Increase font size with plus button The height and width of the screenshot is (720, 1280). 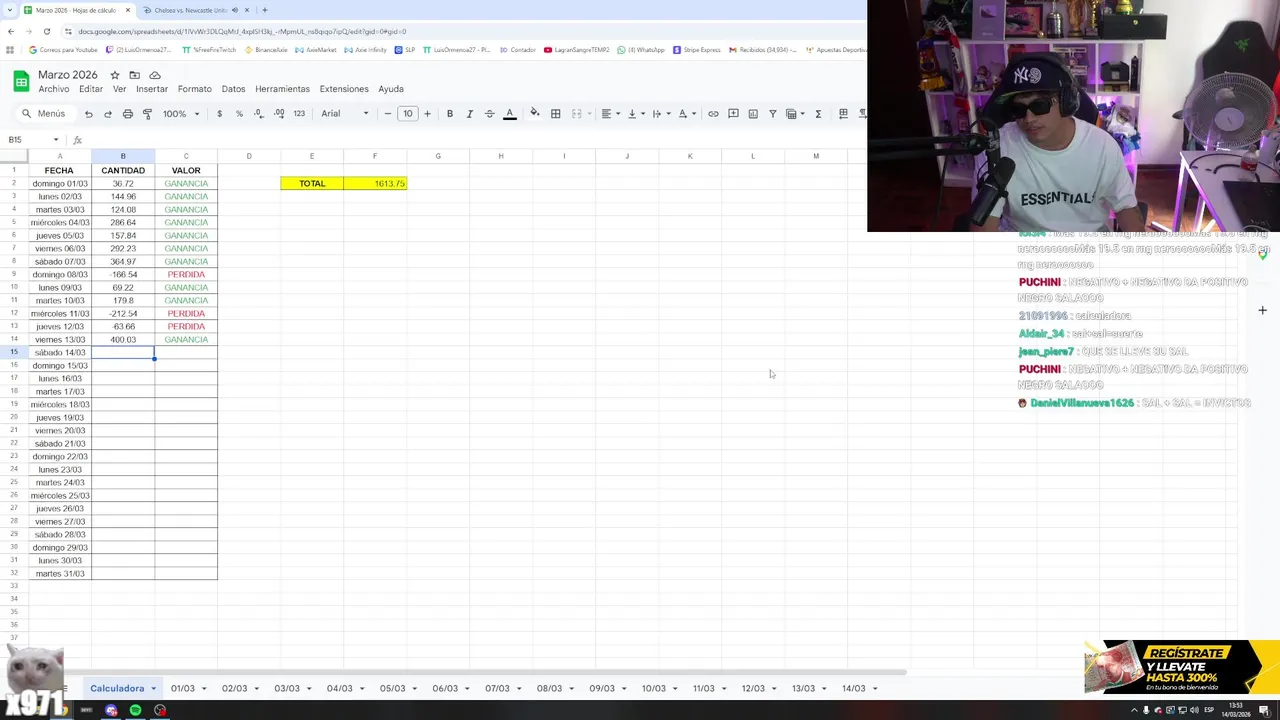[x=427, y=114]
